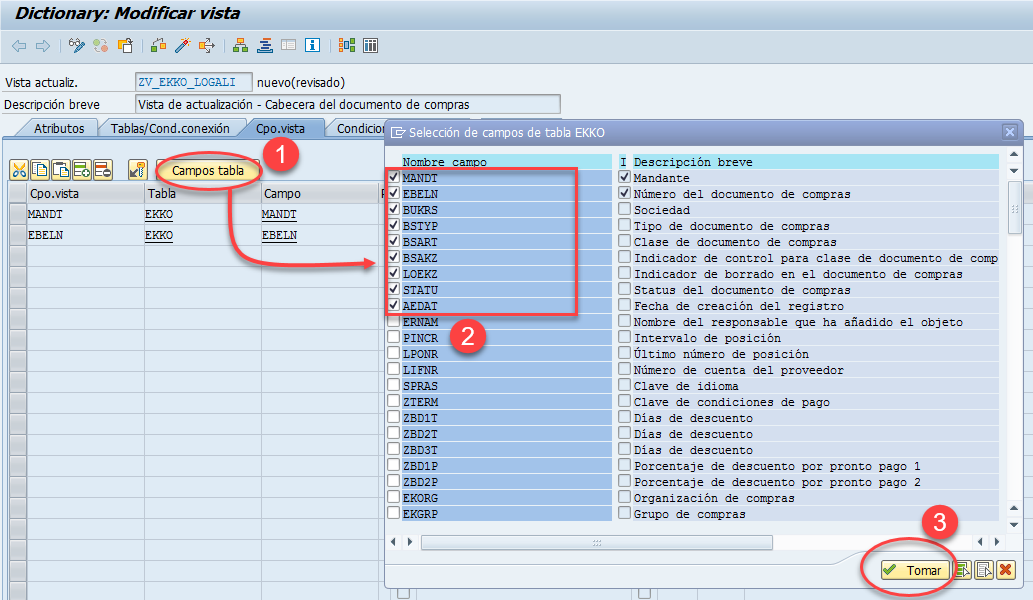1033x600 pixels.
Task: Click the Forward arrow in the toolbar
Action: (x=43, y=45)
